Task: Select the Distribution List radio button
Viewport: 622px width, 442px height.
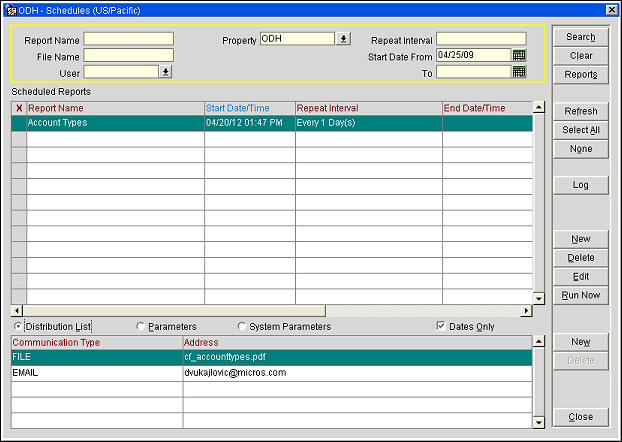Action: (18, 327)
